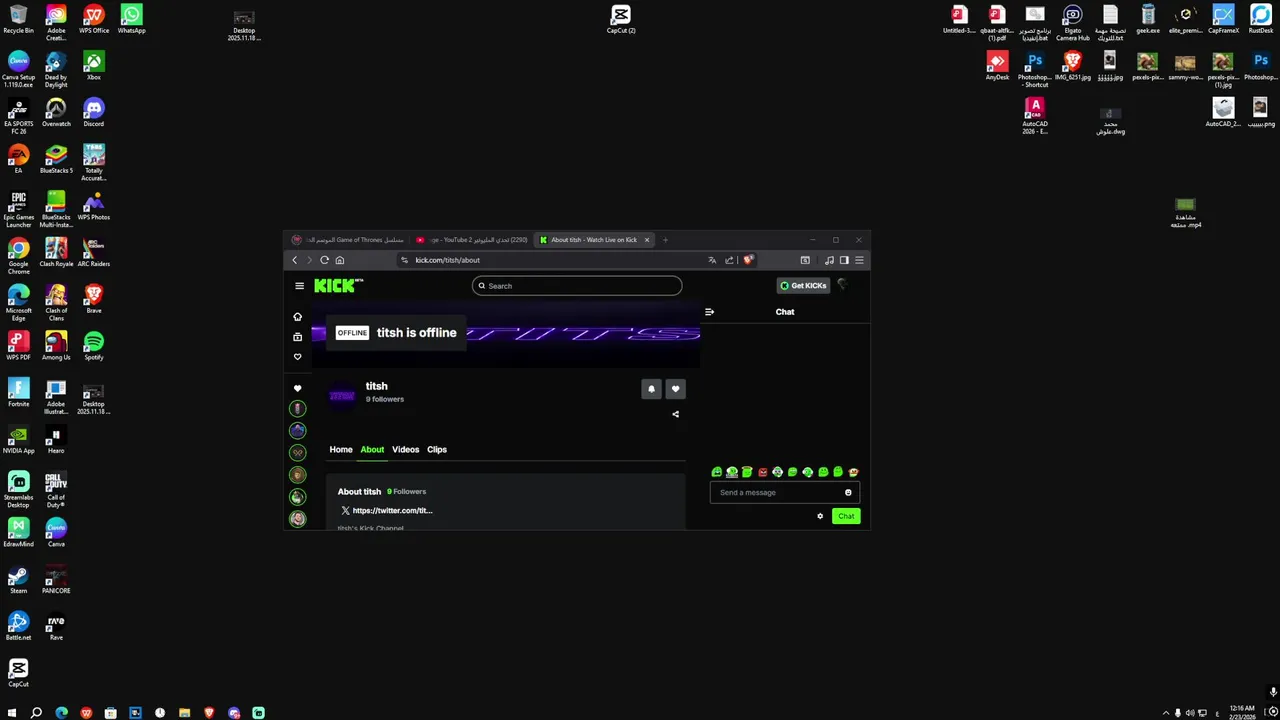1280x720 pixels.
Task: Open the browser main menu icon
Action: [x=859, y=260]
